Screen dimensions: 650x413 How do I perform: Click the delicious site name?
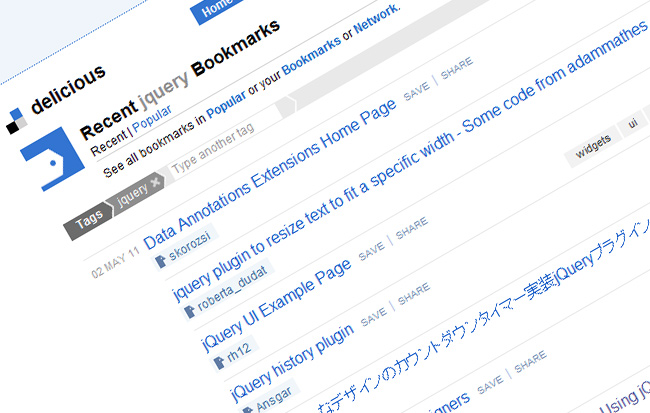(x=68, y=89)
